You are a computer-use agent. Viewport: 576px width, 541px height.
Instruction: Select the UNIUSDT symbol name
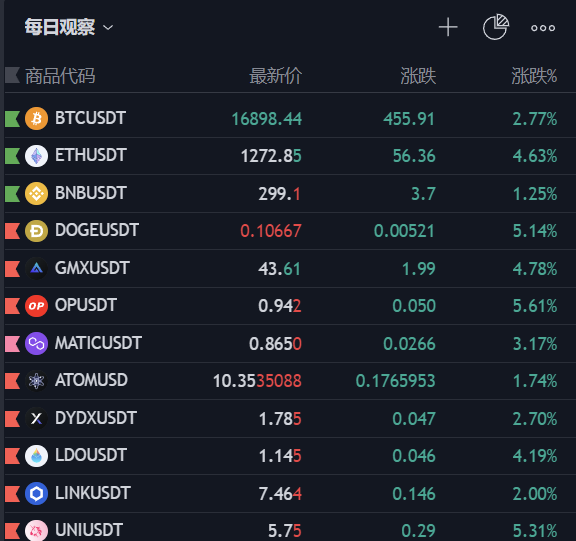pyautogui.click(x=89, y=530)
